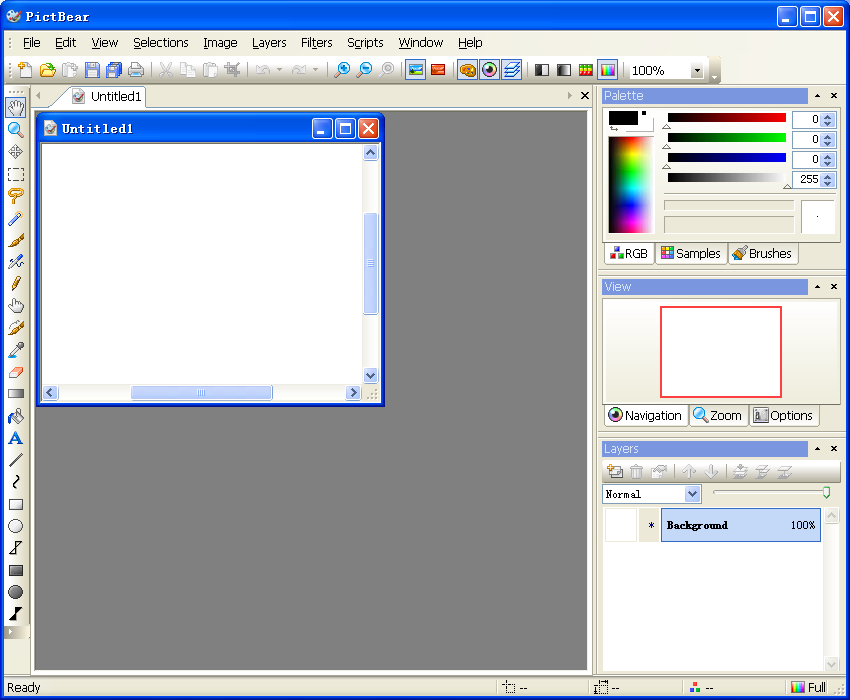Swap foreground and background colors
The image size is (850, 700).
click(x=614, y=129)
